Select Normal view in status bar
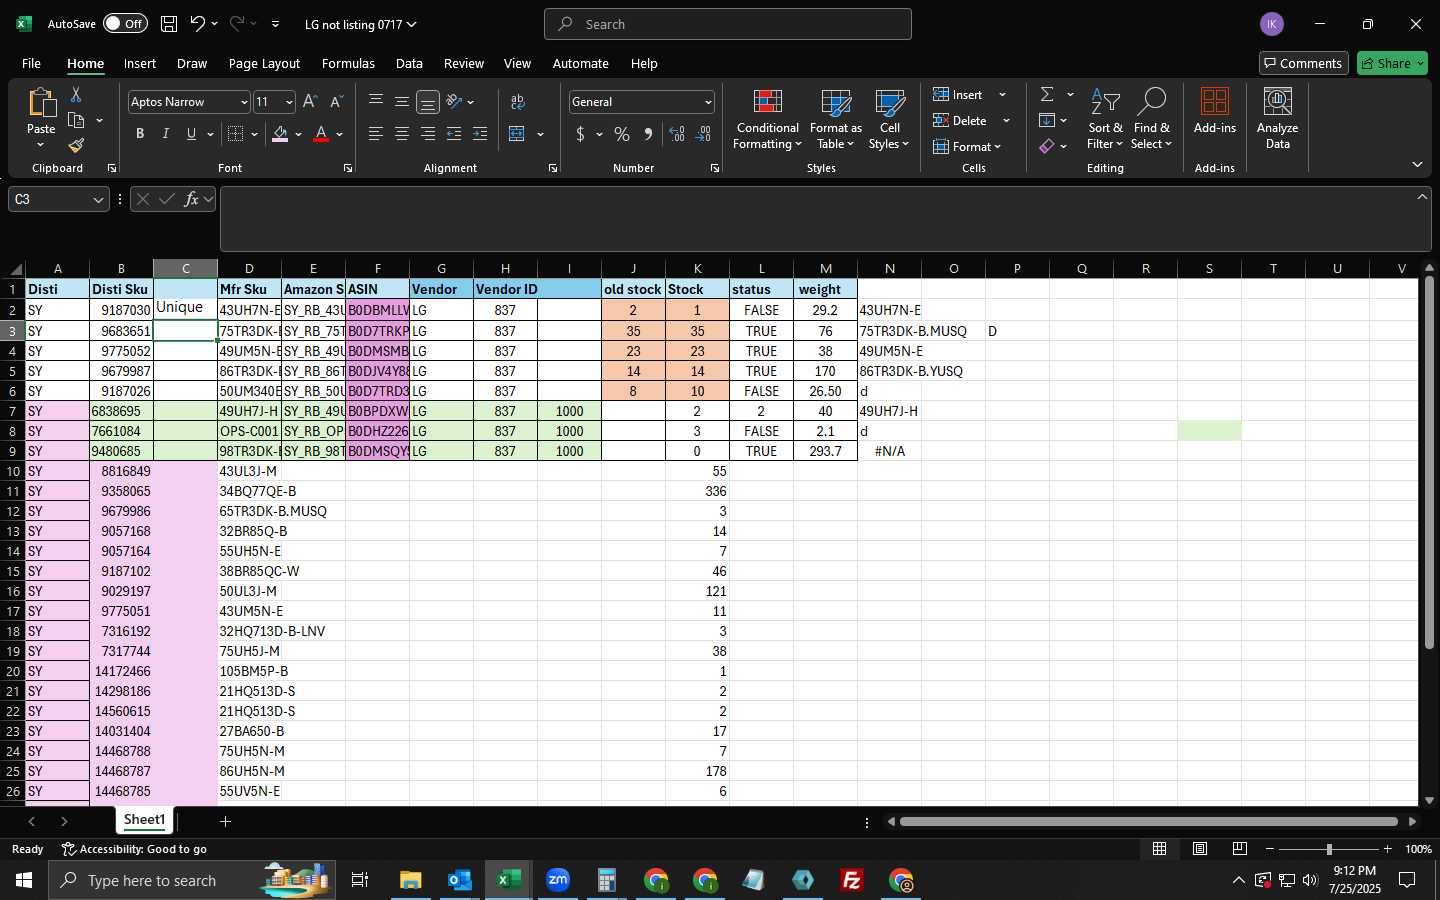Screen dimensions: 1440x900 tap(1160, 849)
